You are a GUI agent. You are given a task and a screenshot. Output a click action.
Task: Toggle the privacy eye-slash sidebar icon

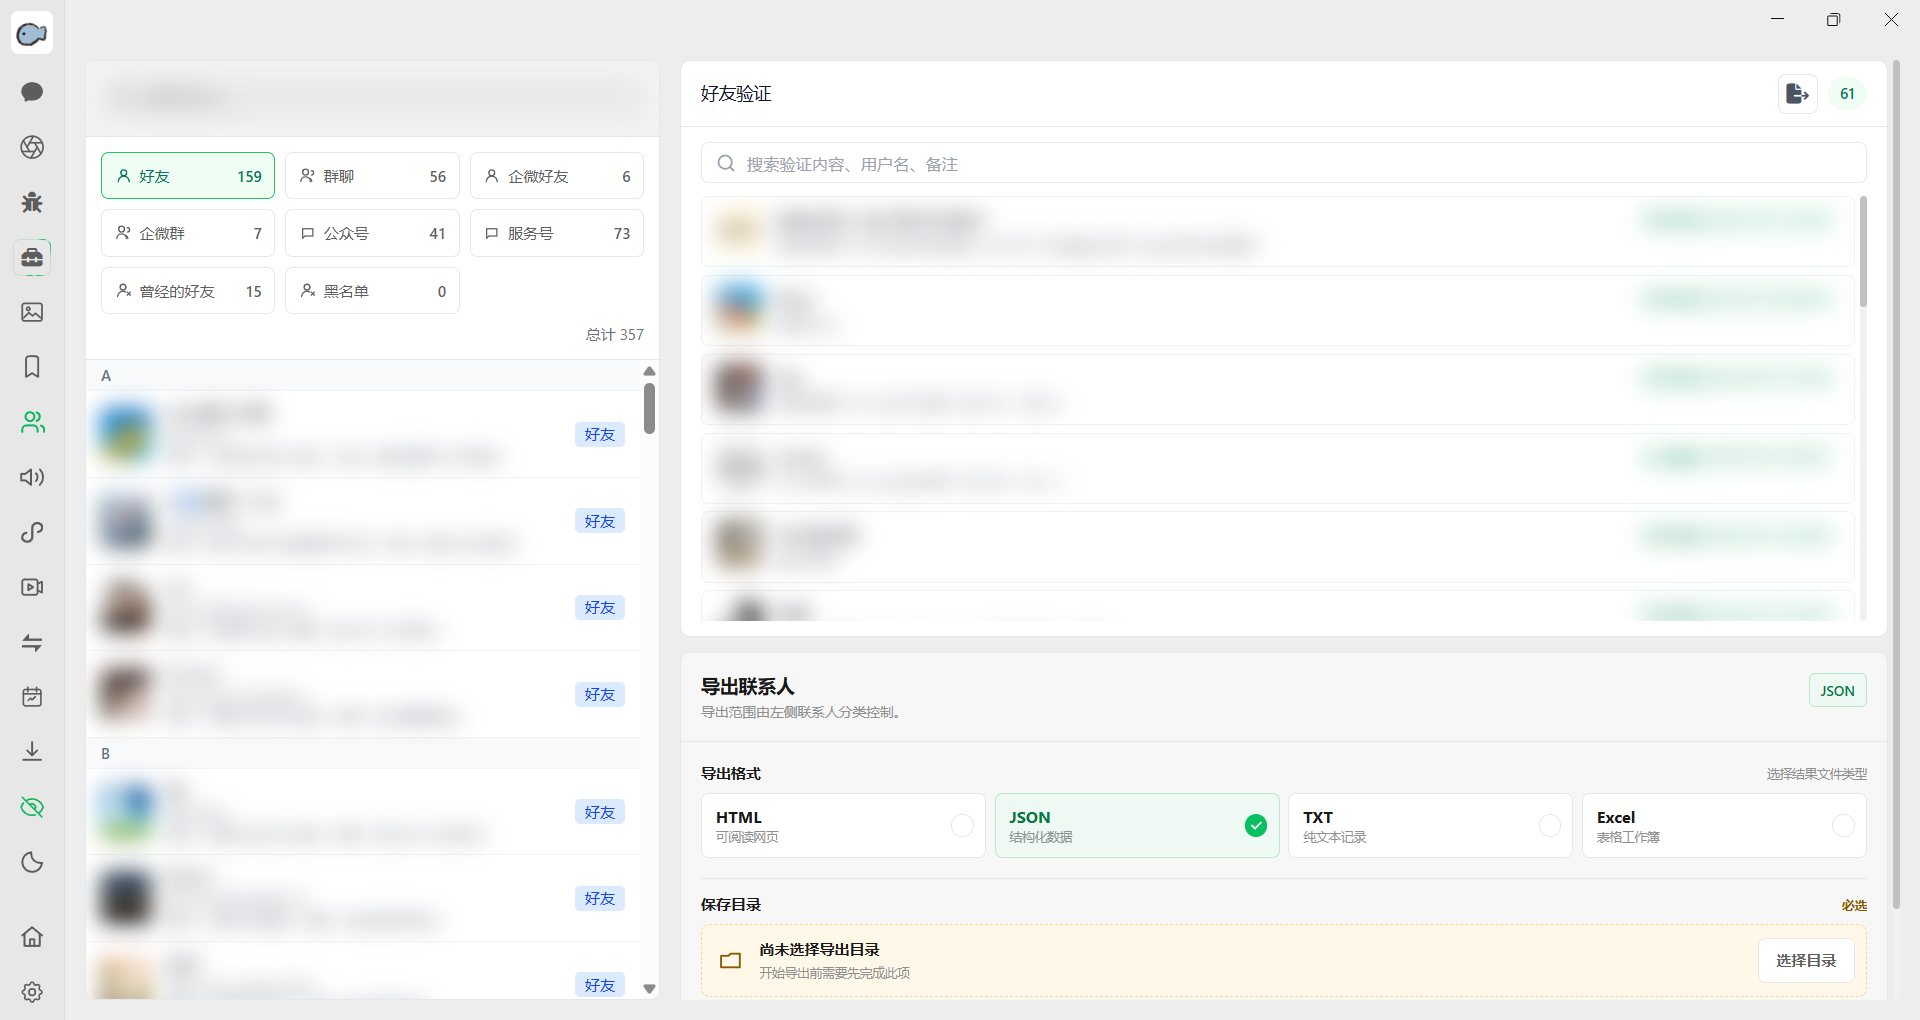pos(32,807)
